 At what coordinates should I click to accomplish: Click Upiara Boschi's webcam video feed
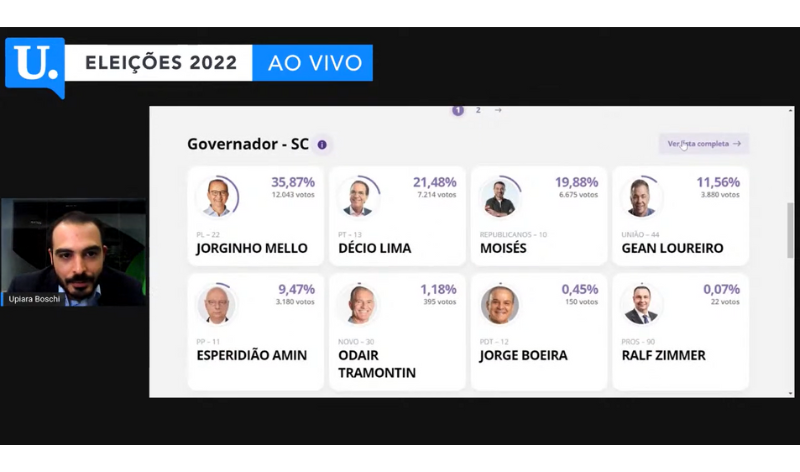click(73, 252)
